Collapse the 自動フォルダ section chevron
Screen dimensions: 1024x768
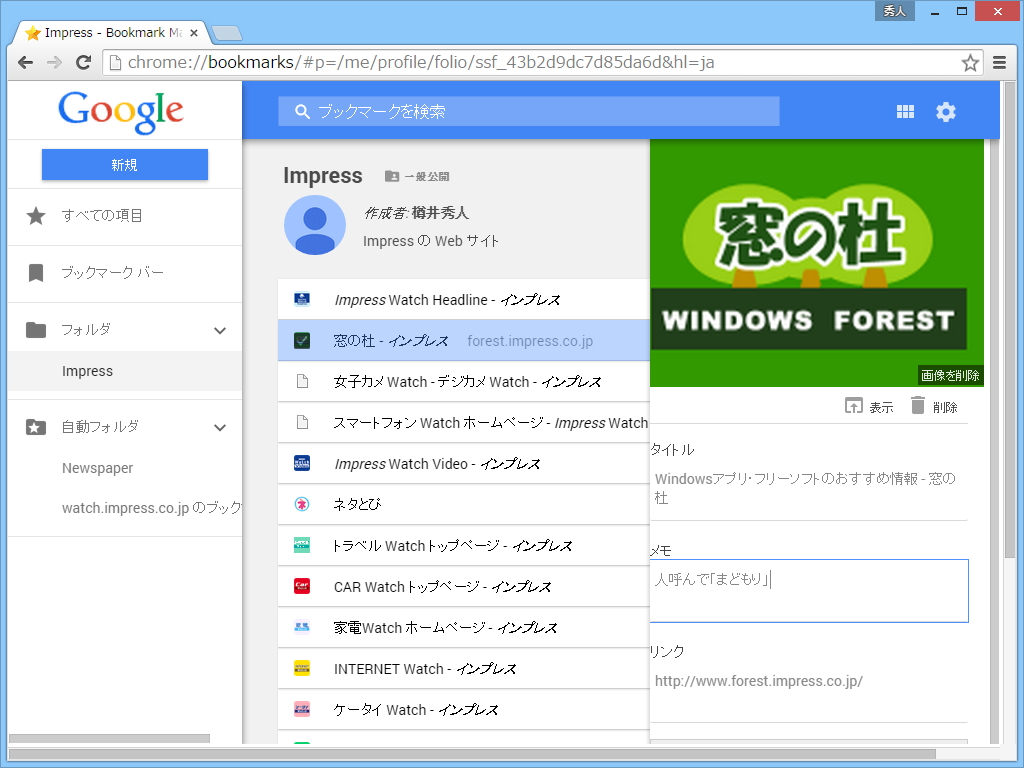(x=219, y=427)
